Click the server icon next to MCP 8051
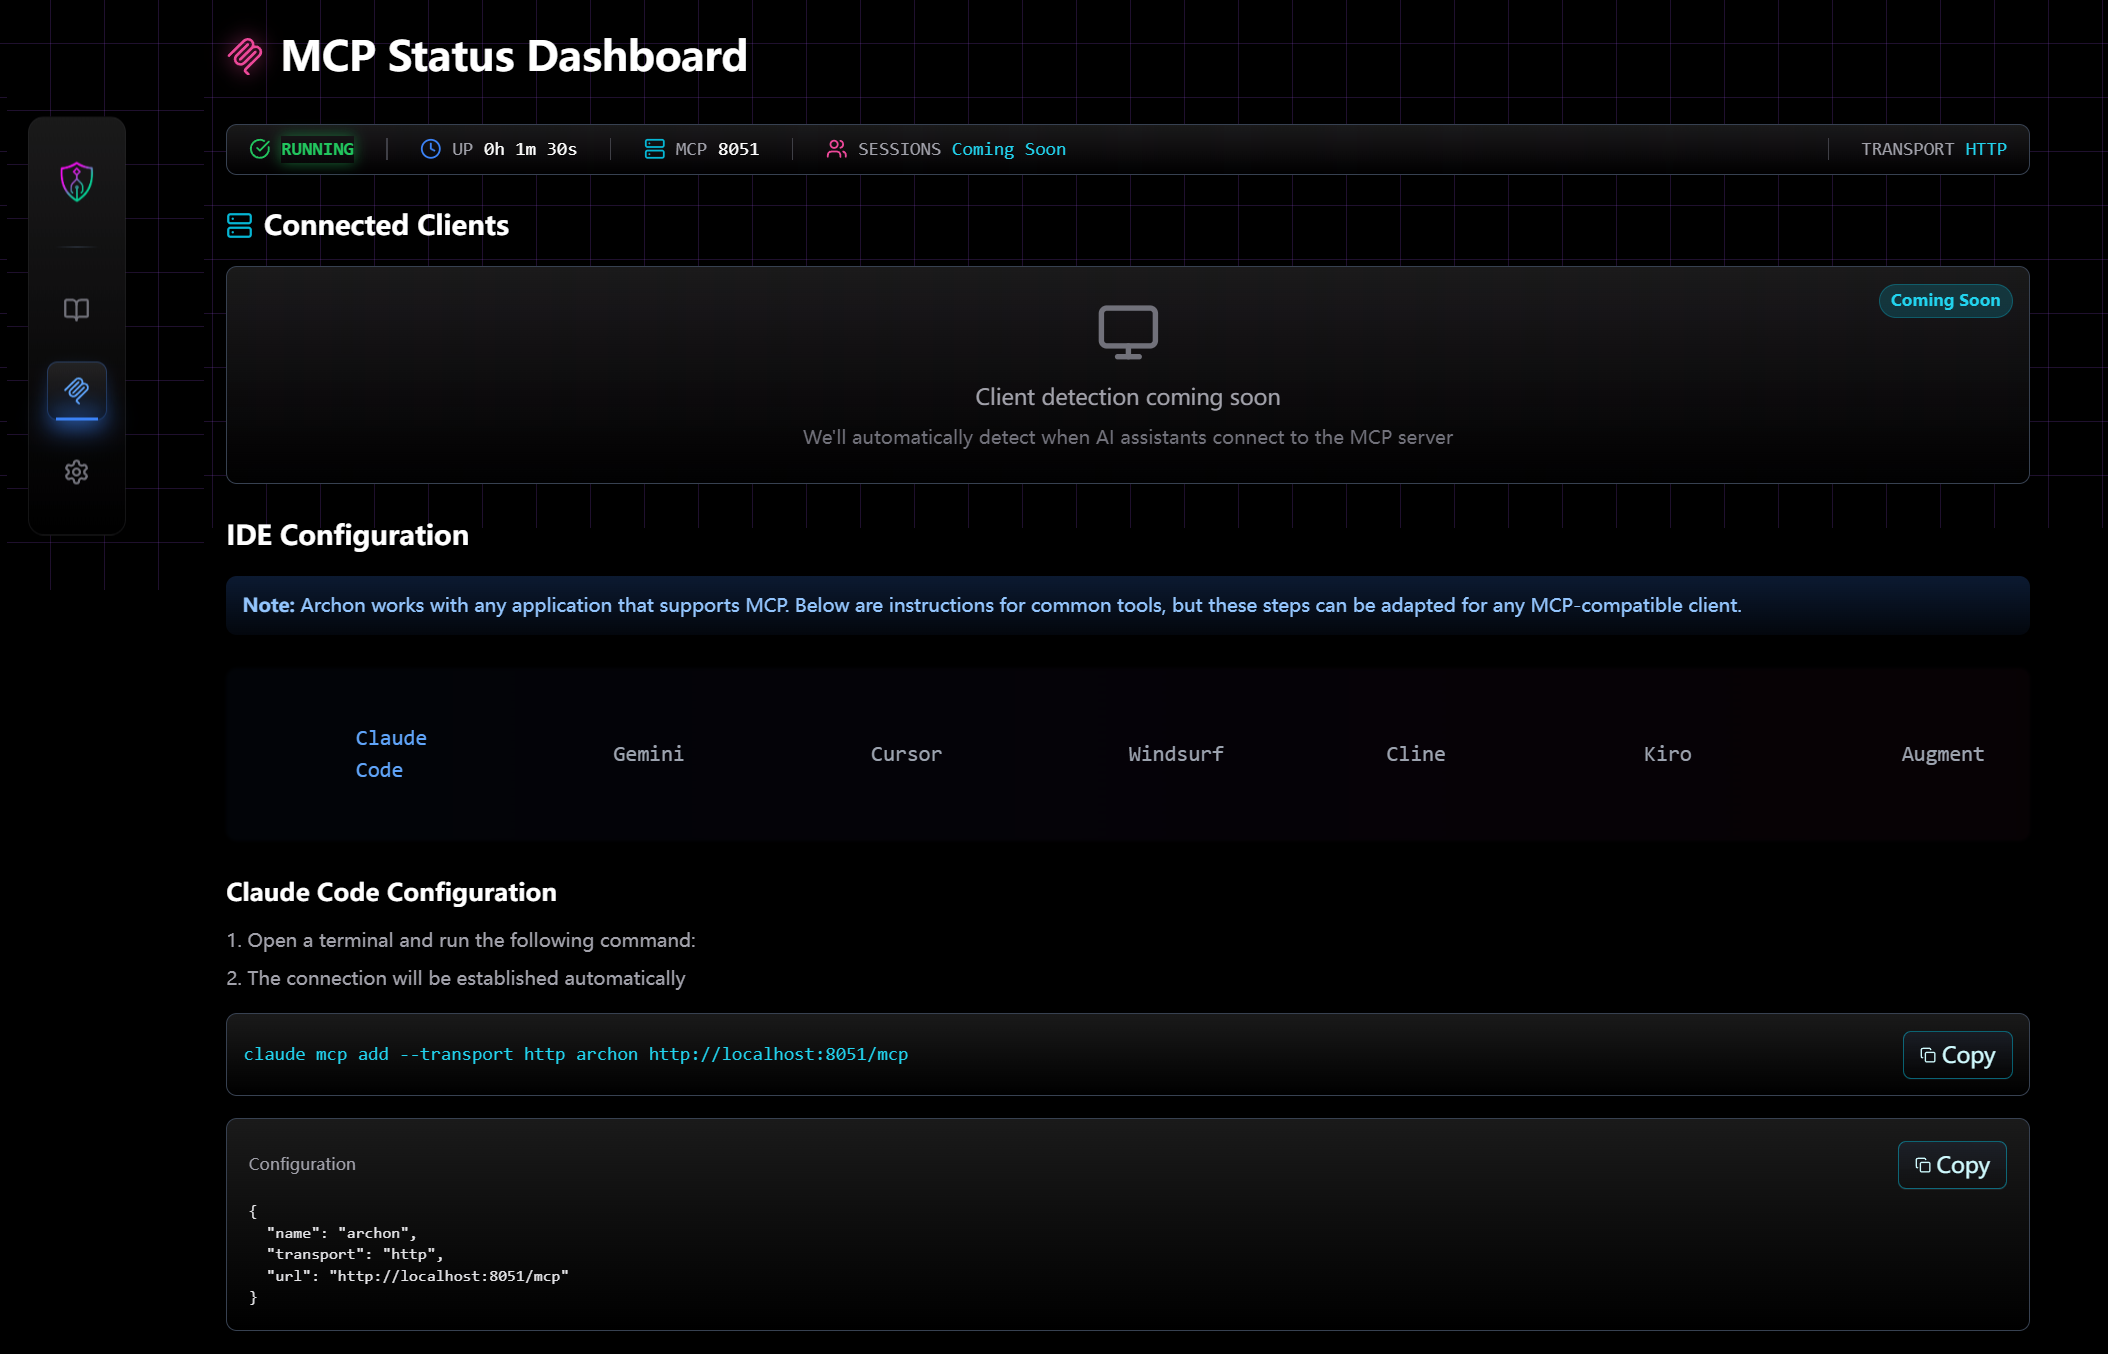2108x1354 pixels. pos(654,149)
